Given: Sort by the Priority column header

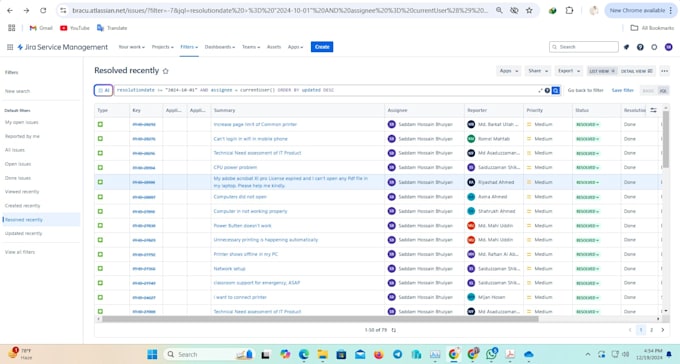Looking at the screenshot, I should (534, 110).
